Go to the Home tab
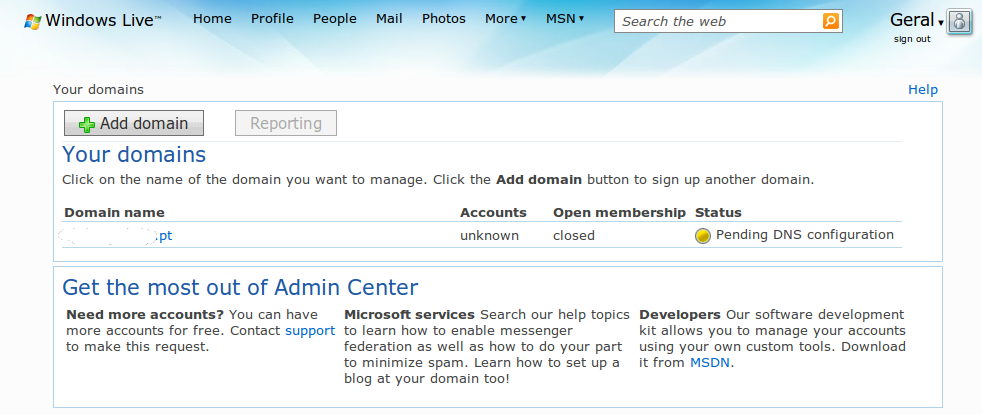This screenshot has height=415, width=982. click(x=212, y=19)
